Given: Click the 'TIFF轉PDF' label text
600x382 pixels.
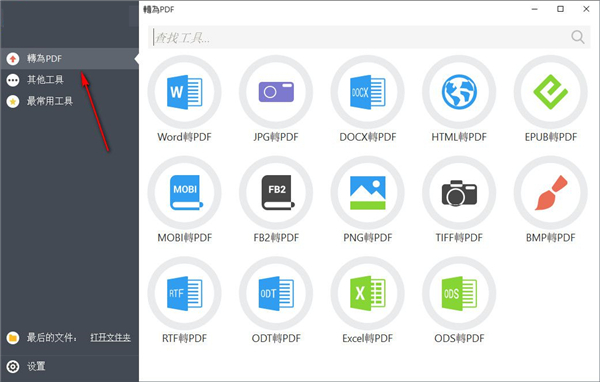Looking at the screenshot, I should [459, 238].
